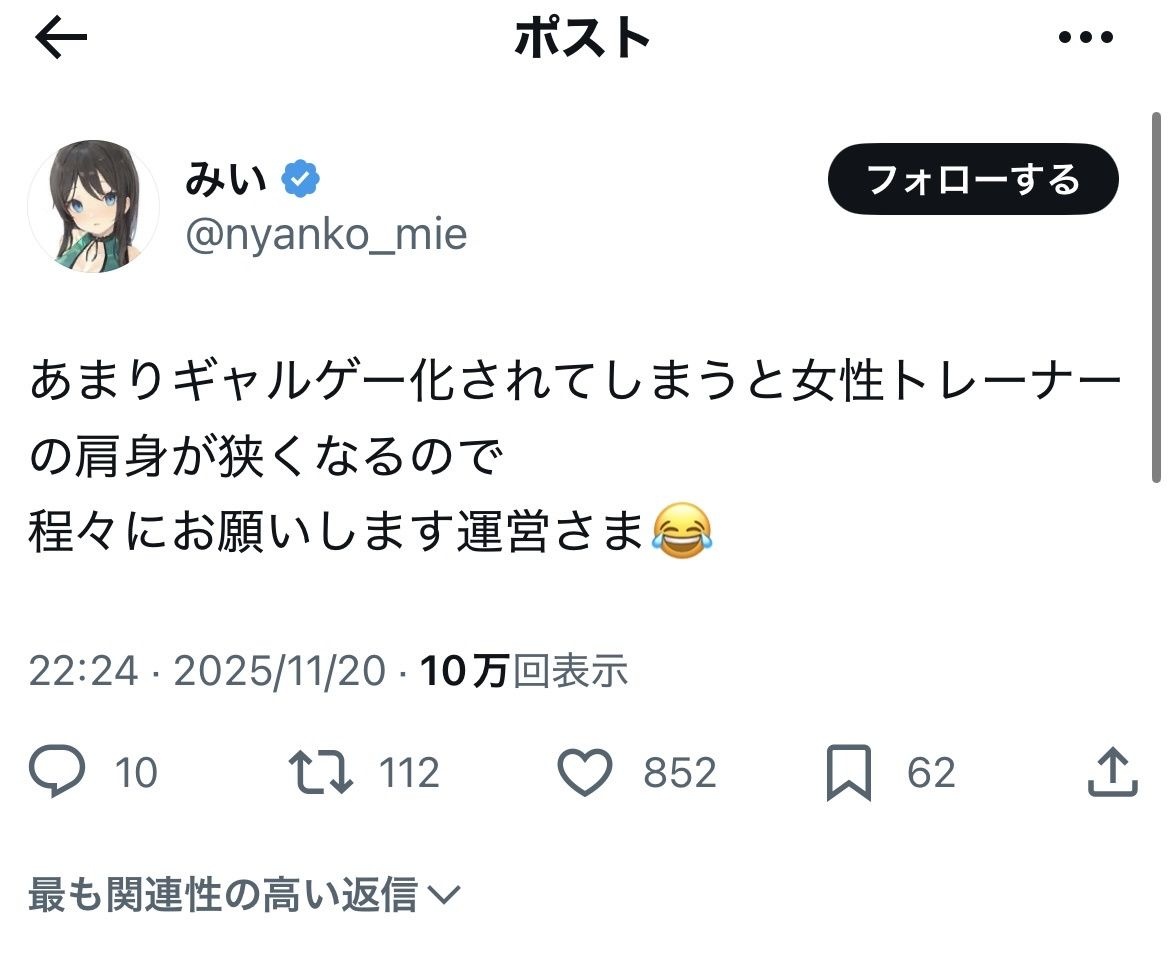The image size is (1170, 954).
Task: Tap the repost arrows icon
Action: (x=320, y=773)
